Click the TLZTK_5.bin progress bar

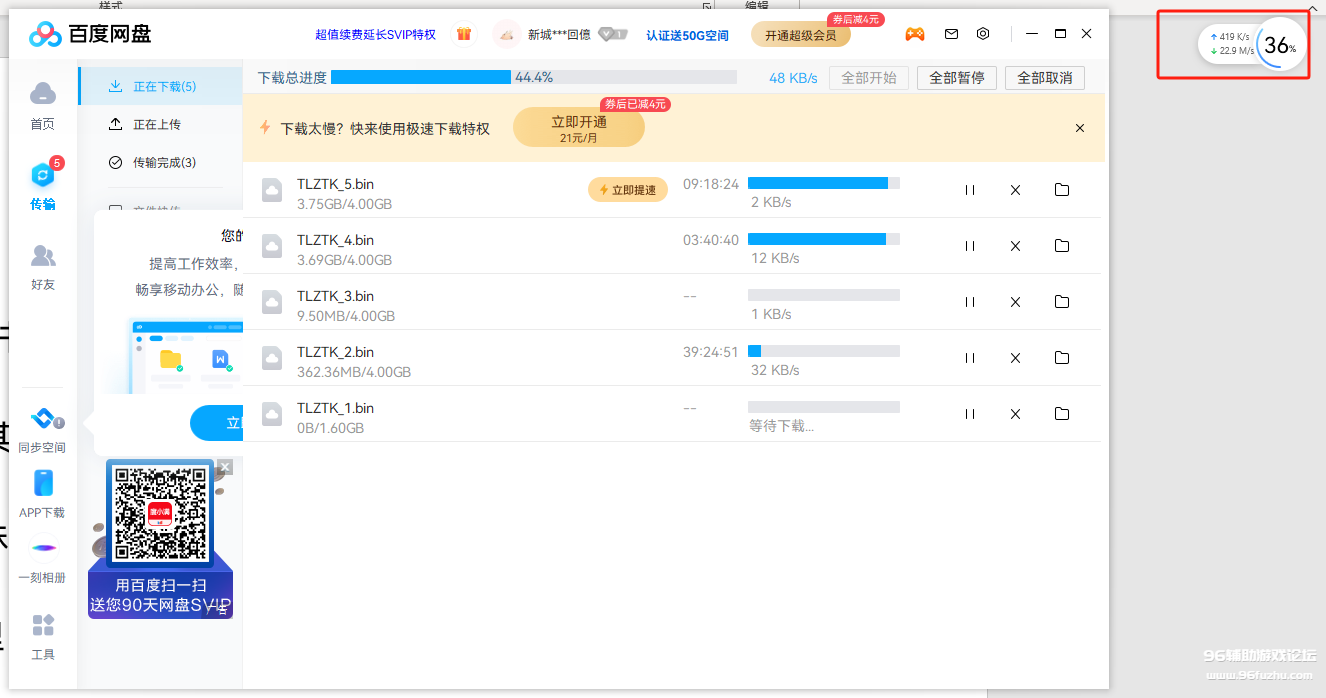(824, 183)
